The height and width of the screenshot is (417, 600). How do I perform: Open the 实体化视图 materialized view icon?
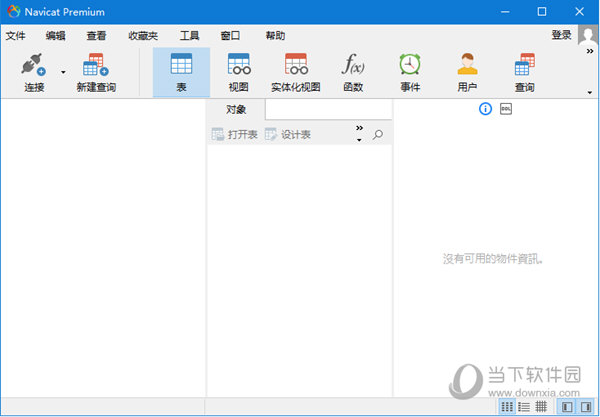click(296, 64)
